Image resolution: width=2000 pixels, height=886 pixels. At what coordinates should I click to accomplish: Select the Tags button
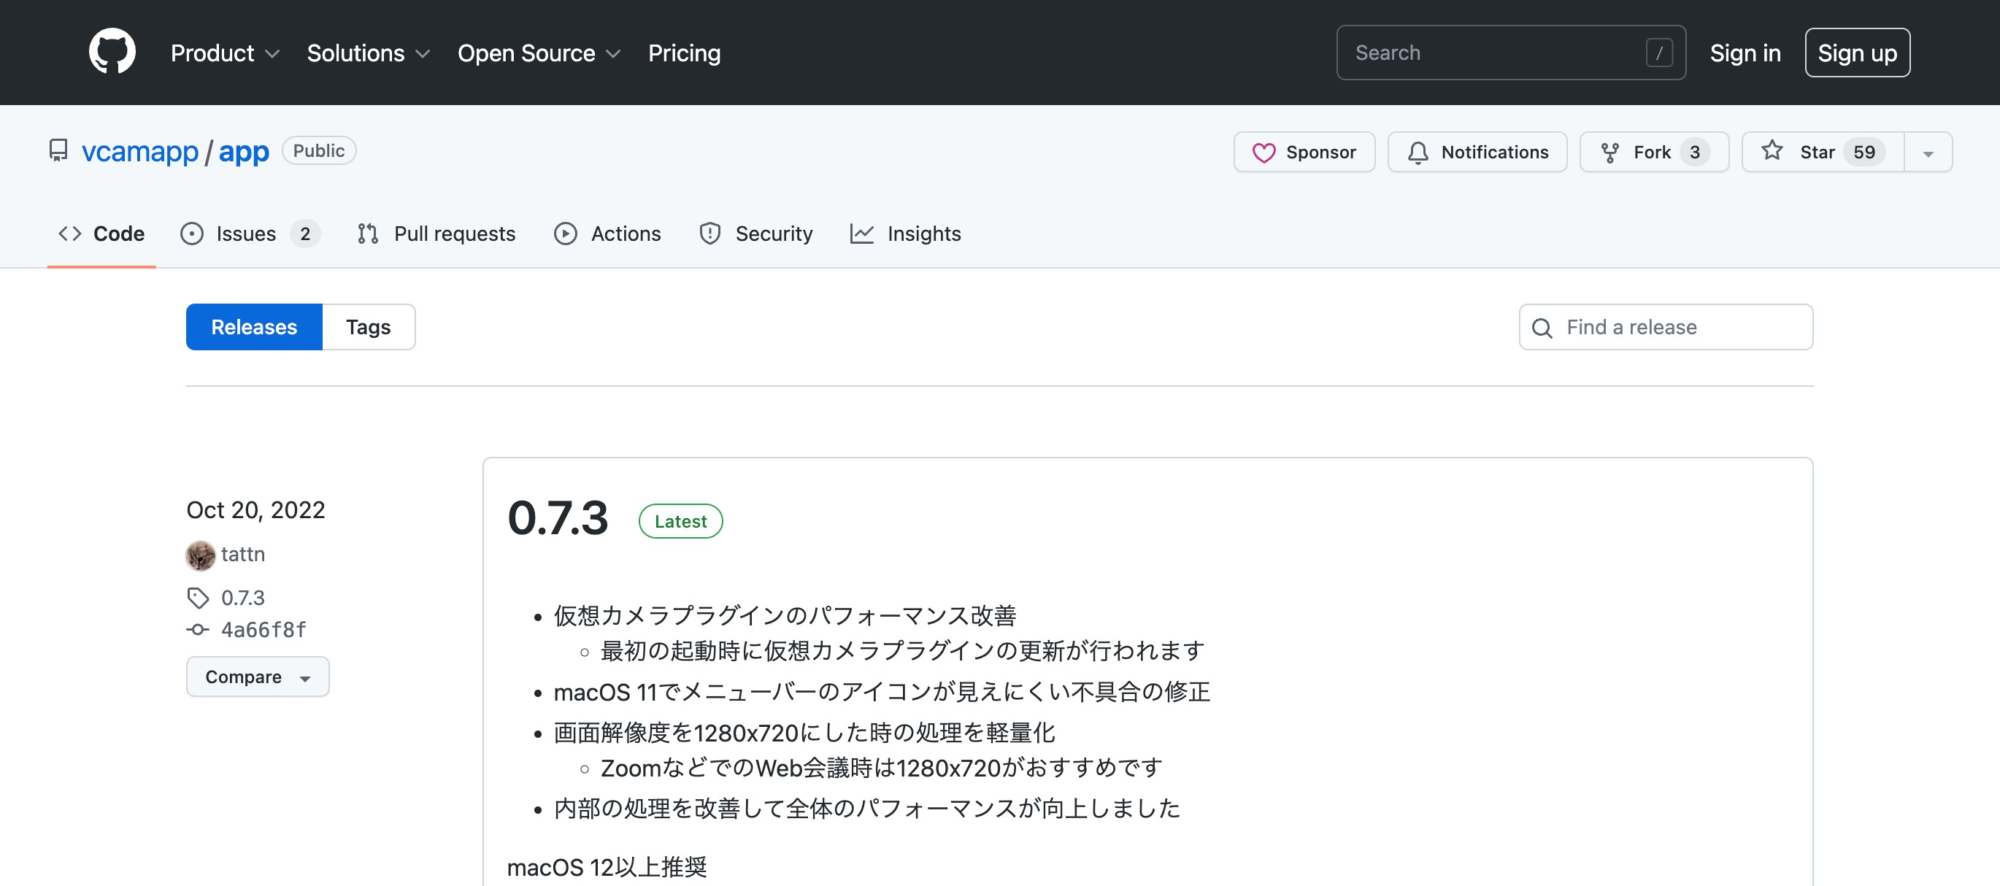(x=368, y=327)
